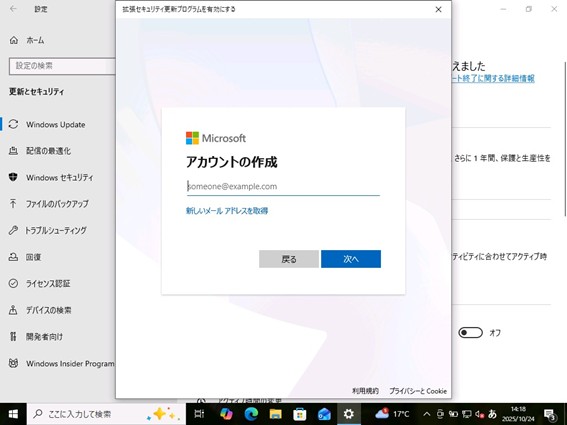Open 回復 settings page
This screenshot has height=425, width=567.
click(x=33, y=257)
